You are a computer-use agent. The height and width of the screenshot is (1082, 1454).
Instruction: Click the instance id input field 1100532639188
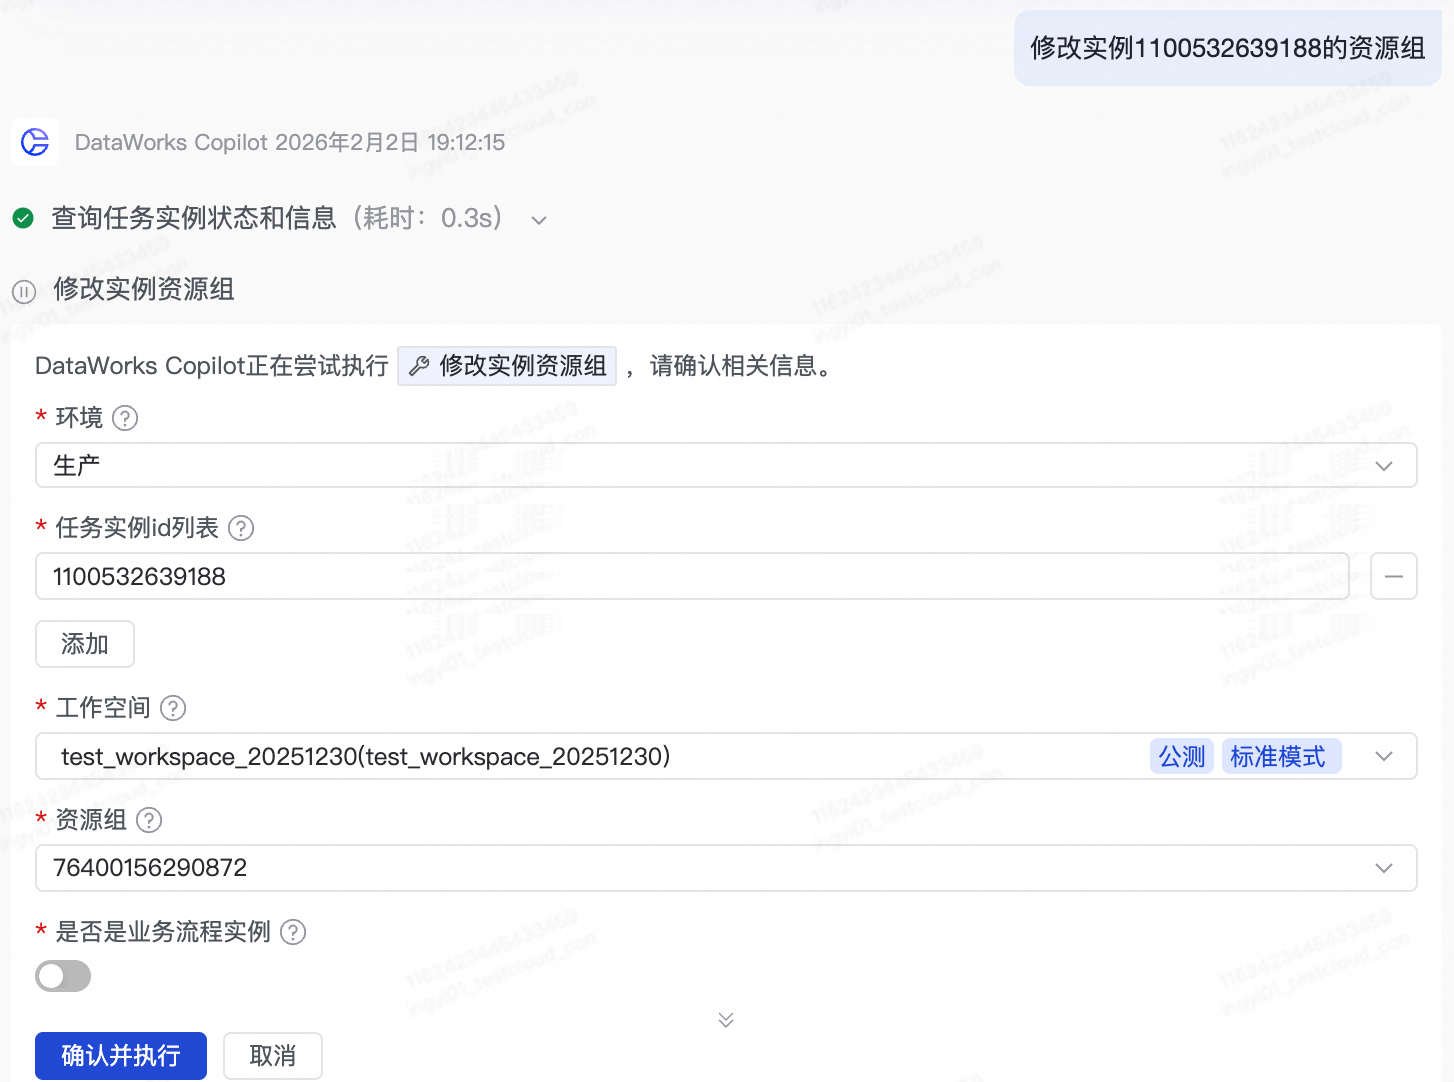[692, 576]
